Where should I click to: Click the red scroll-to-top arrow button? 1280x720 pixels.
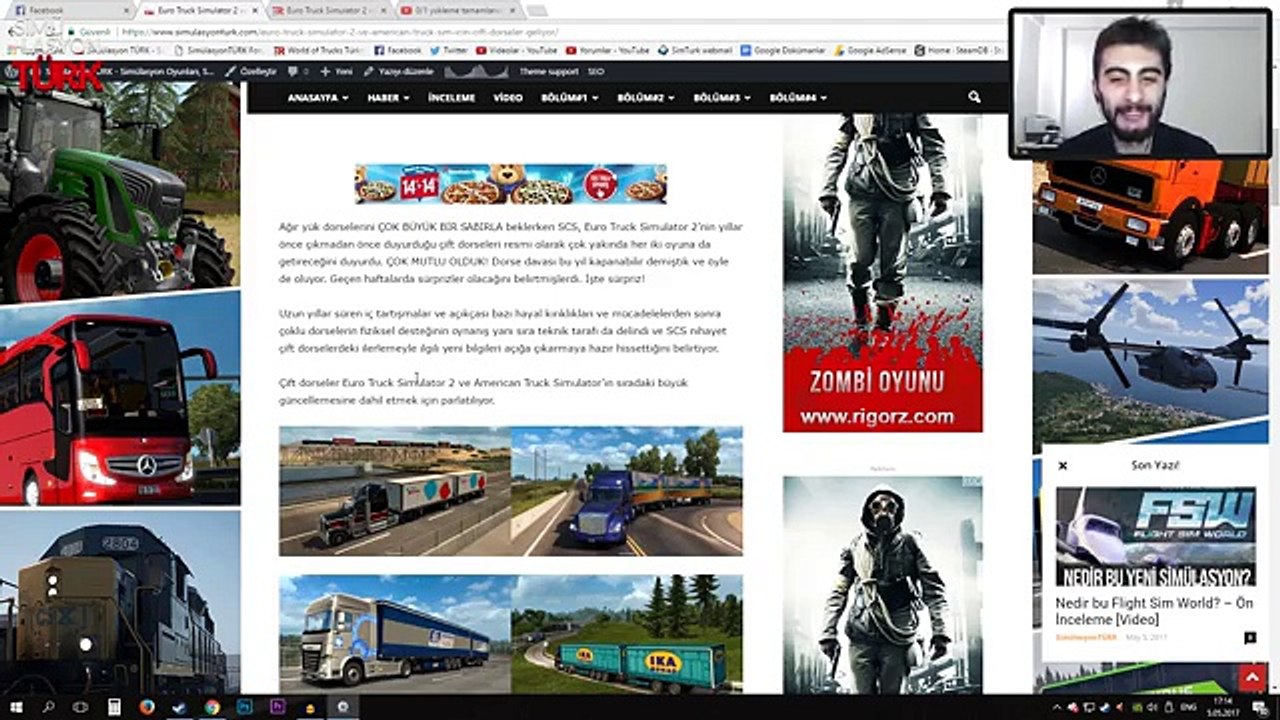(x=1251, y=679)
